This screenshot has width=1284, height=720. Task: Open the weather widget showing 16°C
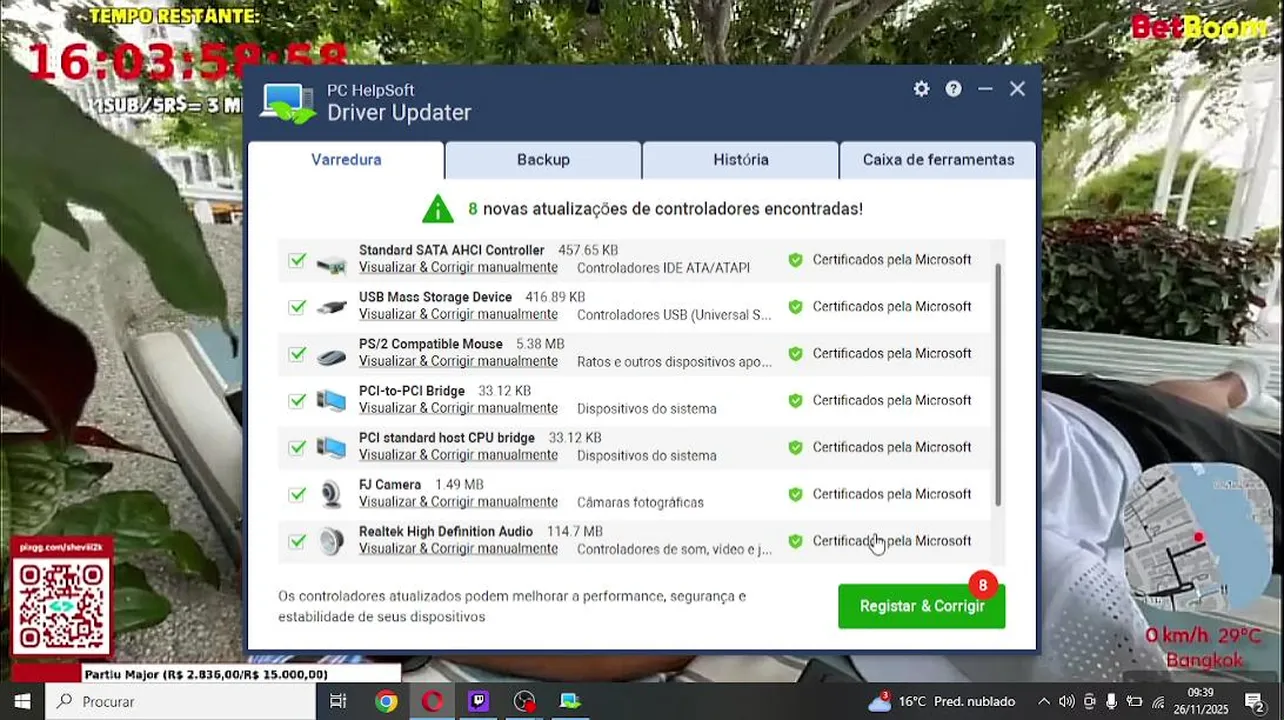click(x=941, y=701)
